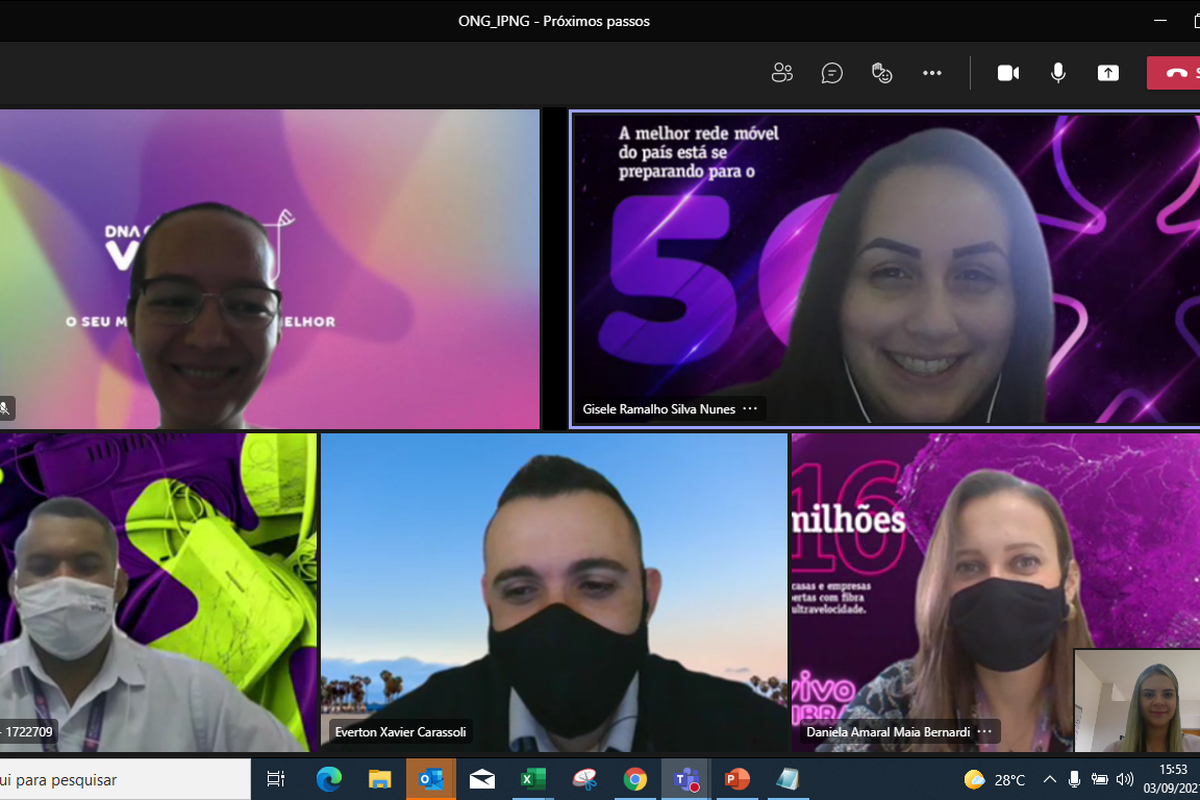Open more options for Gisele Ramalho Silva Nunes
1200x800 pixels.
(750, 409)
